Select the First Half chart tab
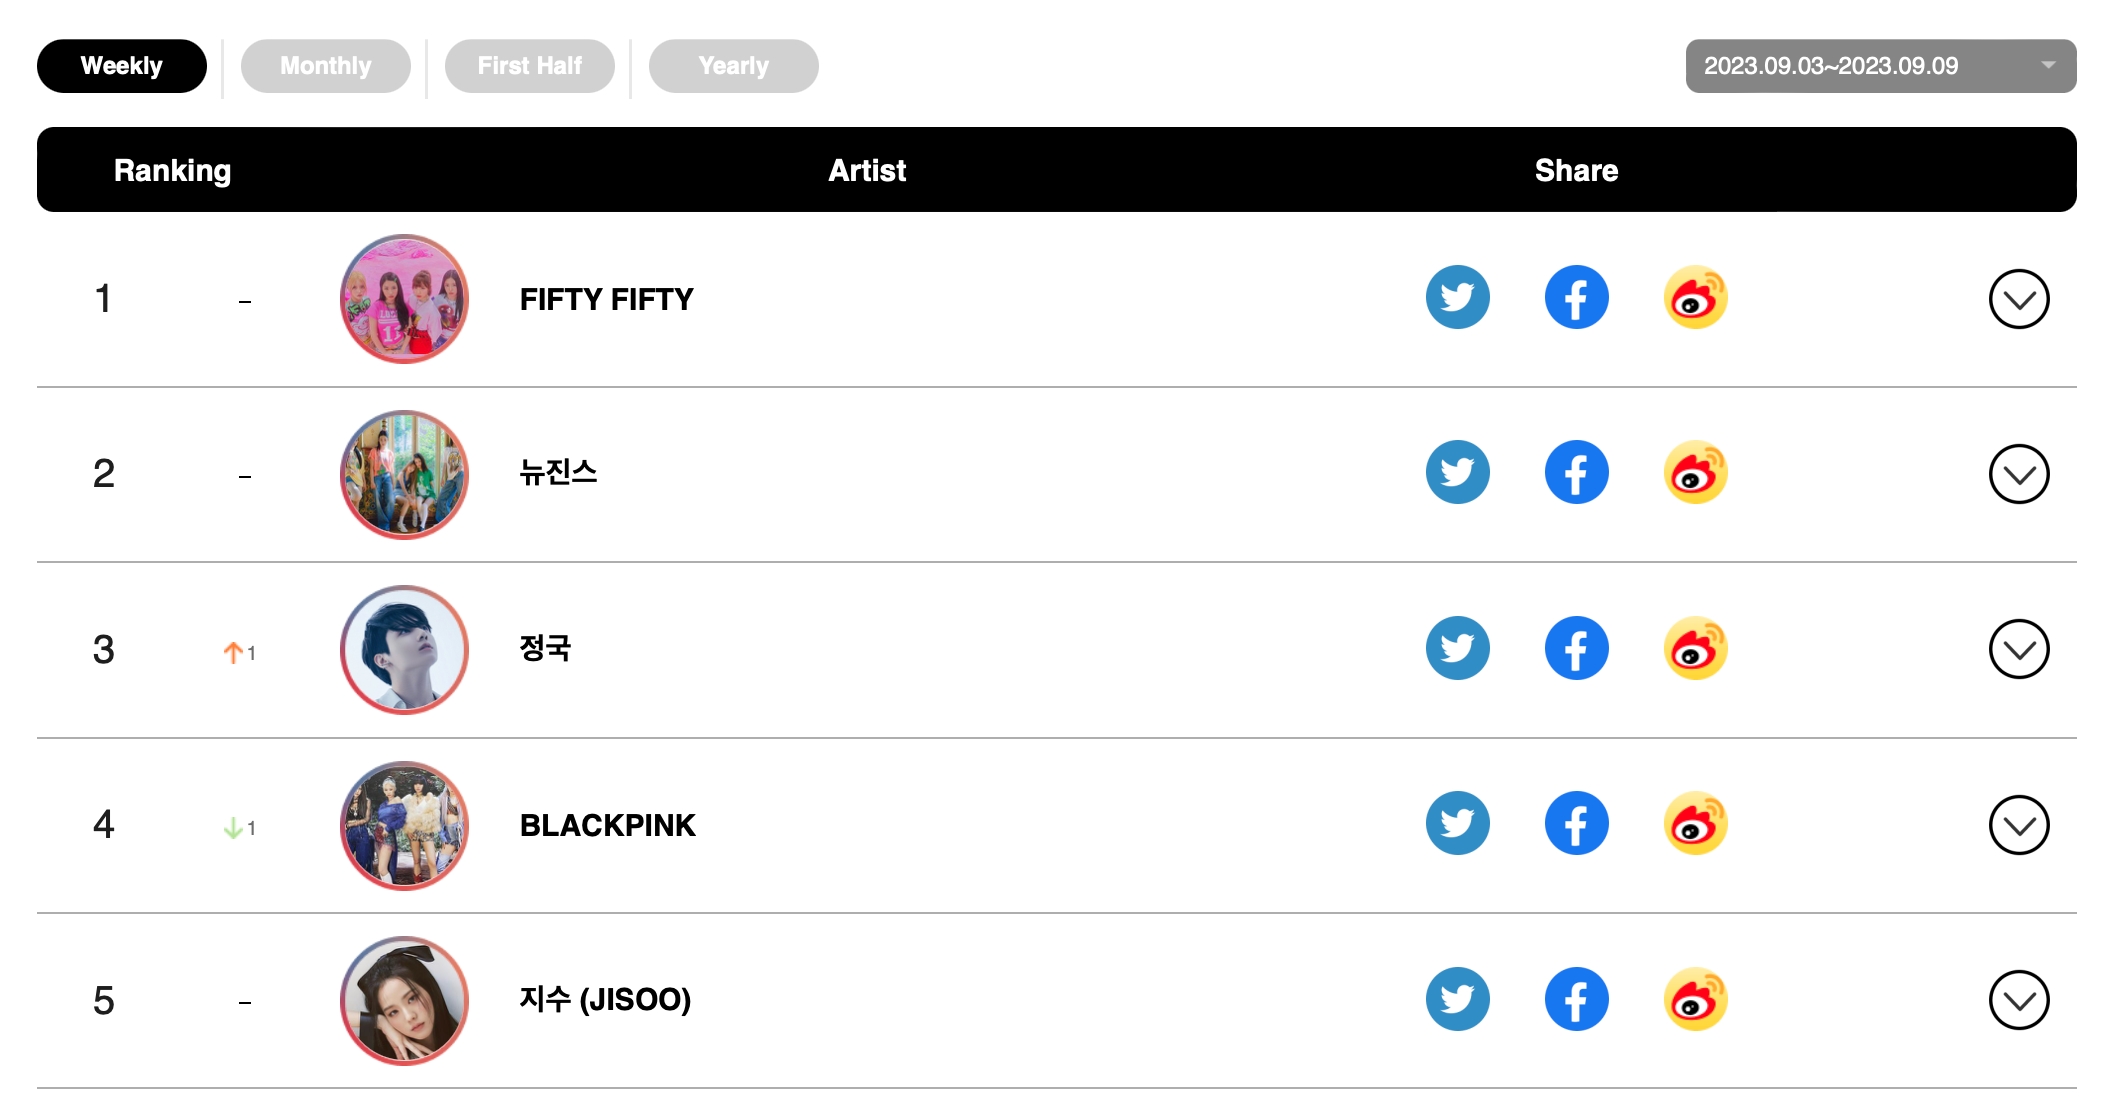 pyautogui.click(x=529, y=66)
